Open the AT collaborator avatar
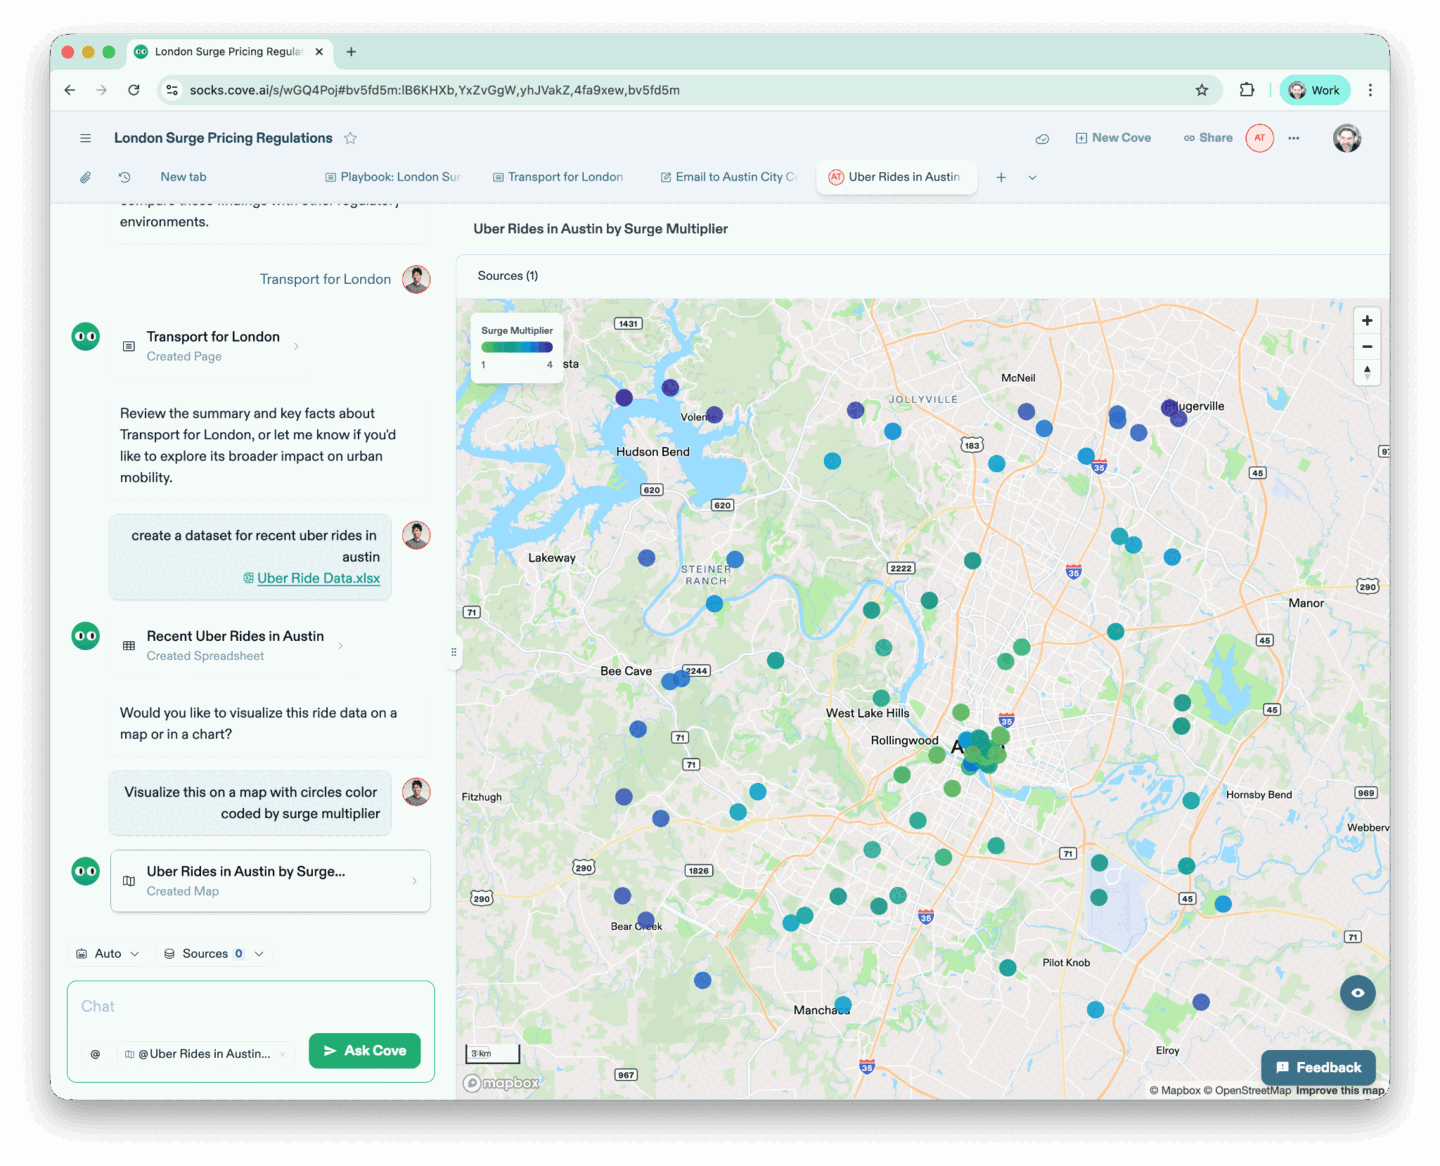The width and height of the screenshot is (1440, 1166). 1260,138
